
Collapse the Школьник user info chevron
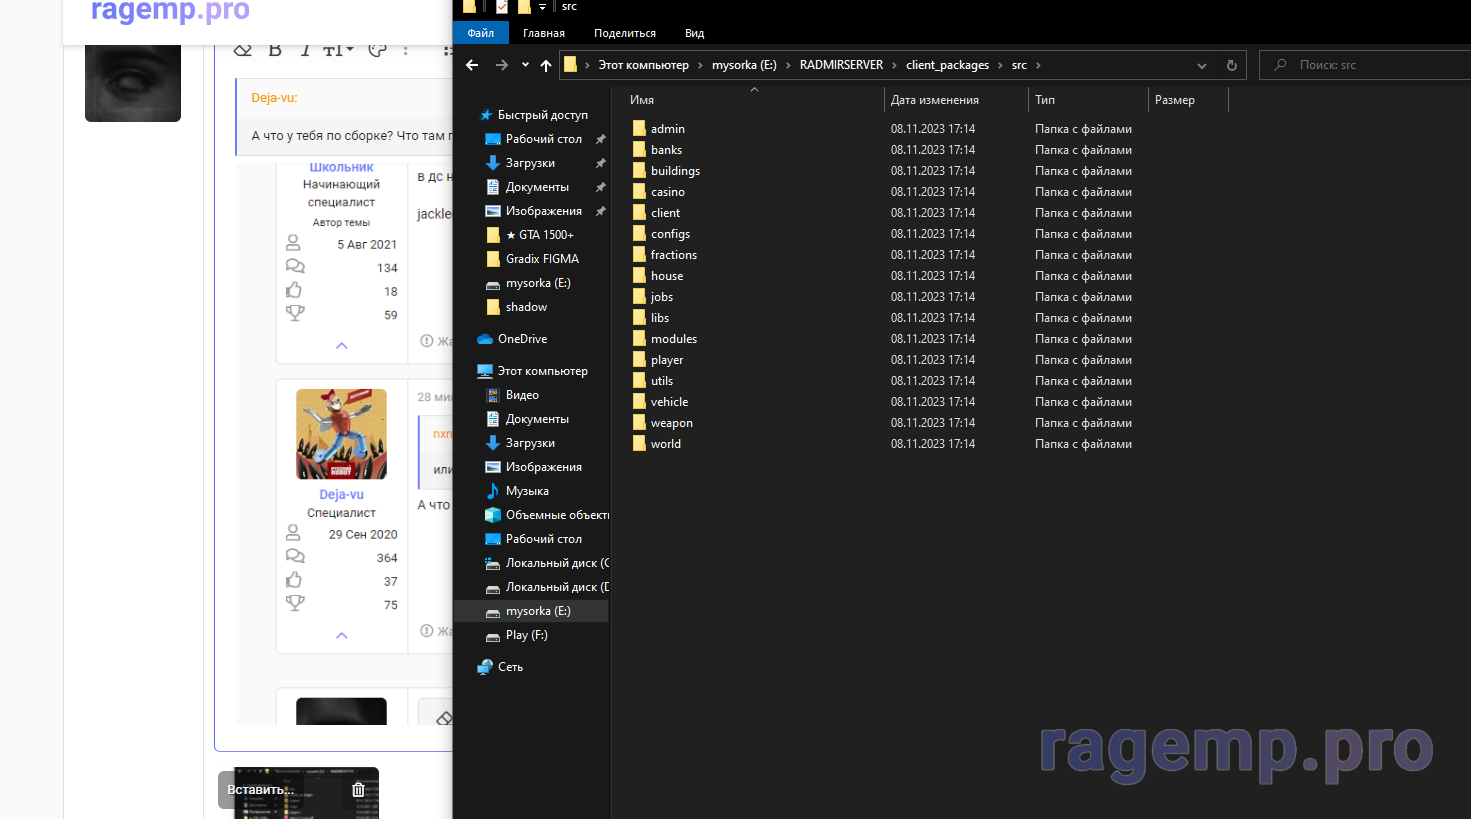click(341, 345)
